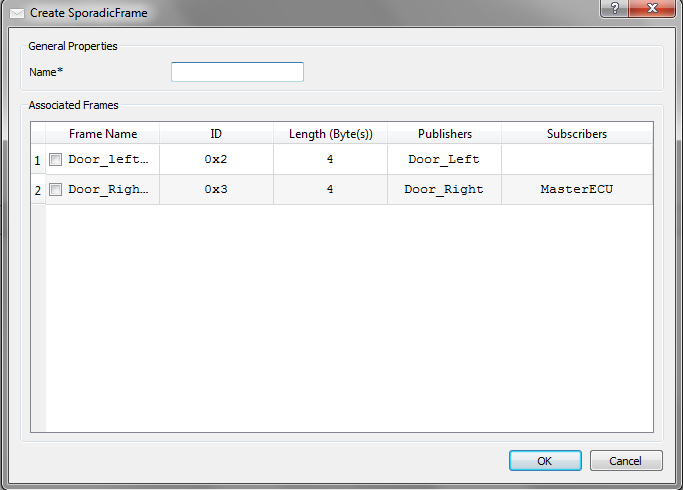
Task: Click the Door_Right publisher cell
Action: (444, 189)
